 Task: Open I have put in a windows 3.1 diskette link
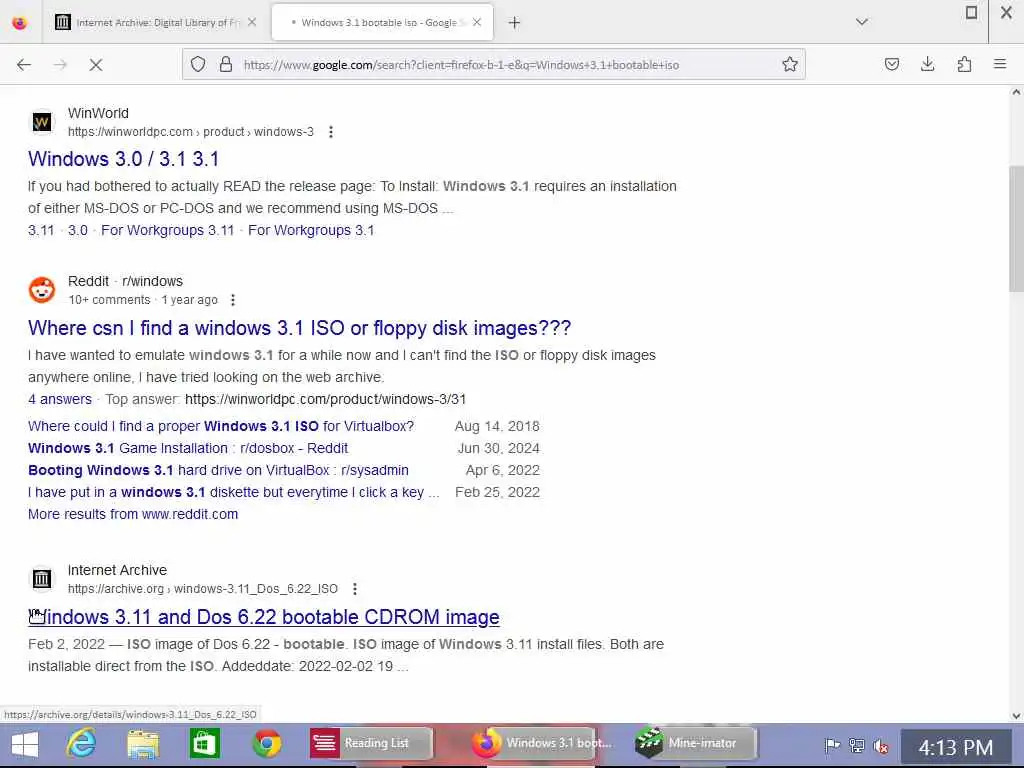pyautogui.click(x=234, y=492)
